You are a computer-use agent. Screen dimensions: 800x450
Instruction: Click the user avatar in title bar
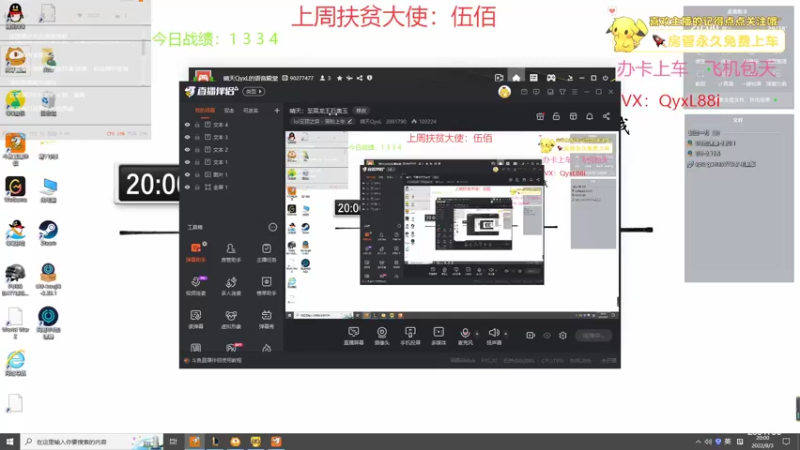click(x=504, y=92)
